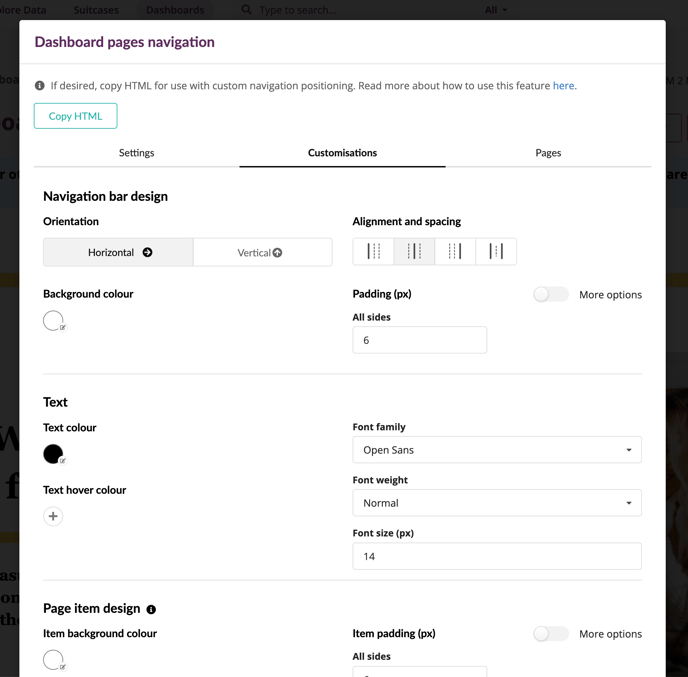The height and width of the screenshot is (677, 688).
Task: Switch to the Pages tab
Action: 548,153
